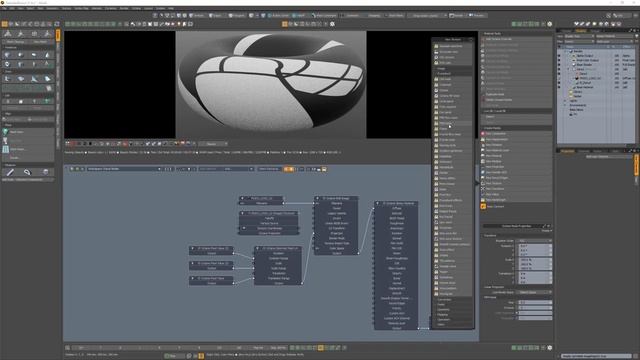Choose the Pen tool in the left toolbox
This screenshot has height=360, width=640.
click(x=10, y=172)
